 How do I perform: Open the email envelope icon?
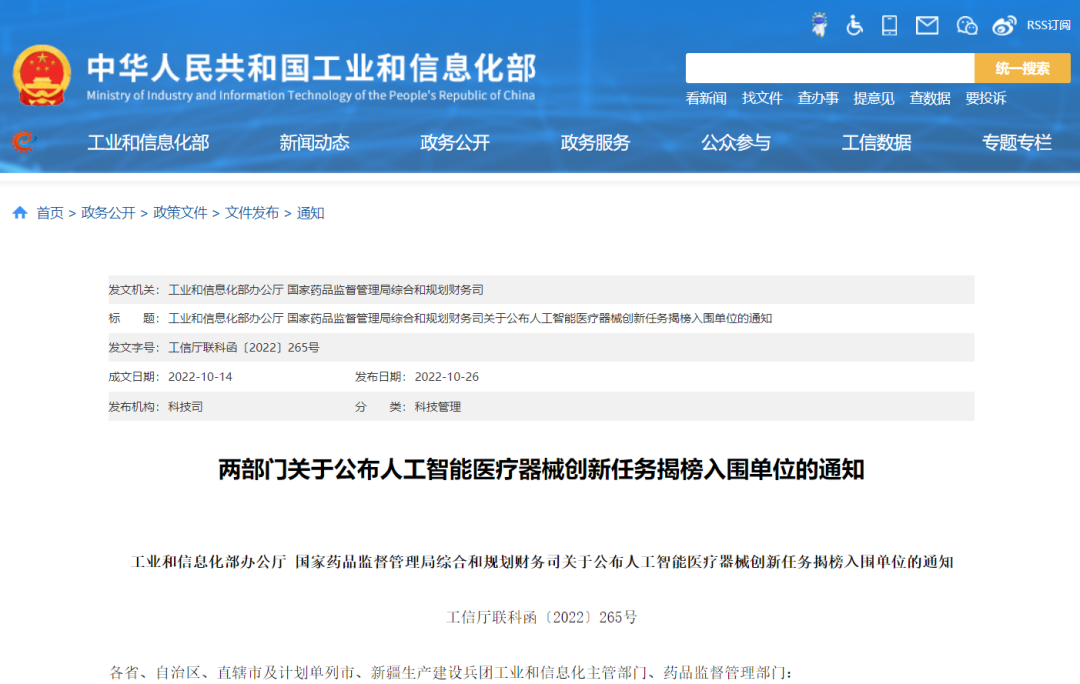(927, 25)
